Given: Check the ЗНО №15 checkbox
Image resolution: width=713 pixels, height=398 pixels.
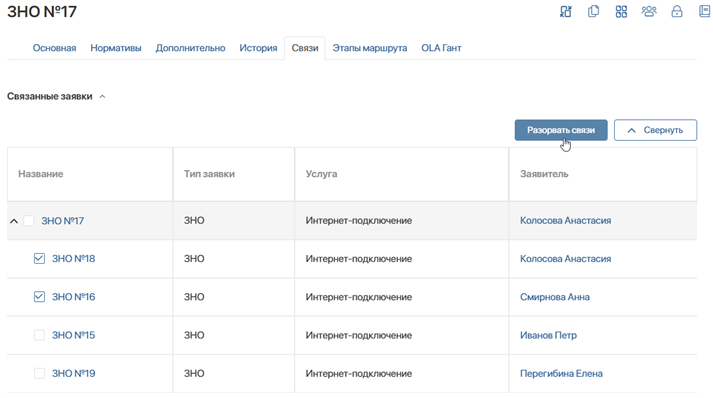Looking at the screenshot, I should (40, 335).
